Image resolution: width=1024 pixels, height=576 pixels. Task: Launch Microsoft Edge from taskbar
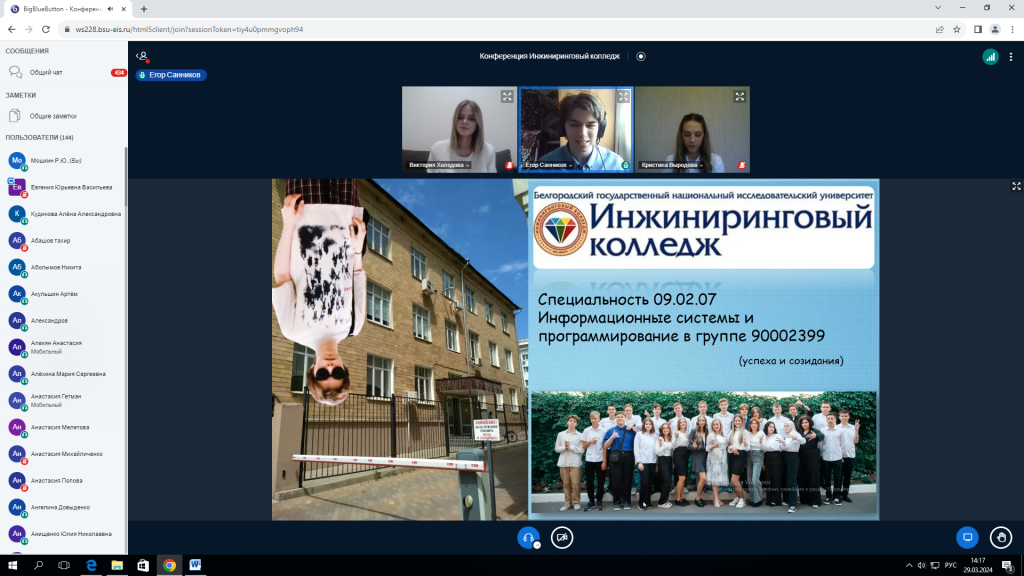pyautogui.click(x=91, y=565)
